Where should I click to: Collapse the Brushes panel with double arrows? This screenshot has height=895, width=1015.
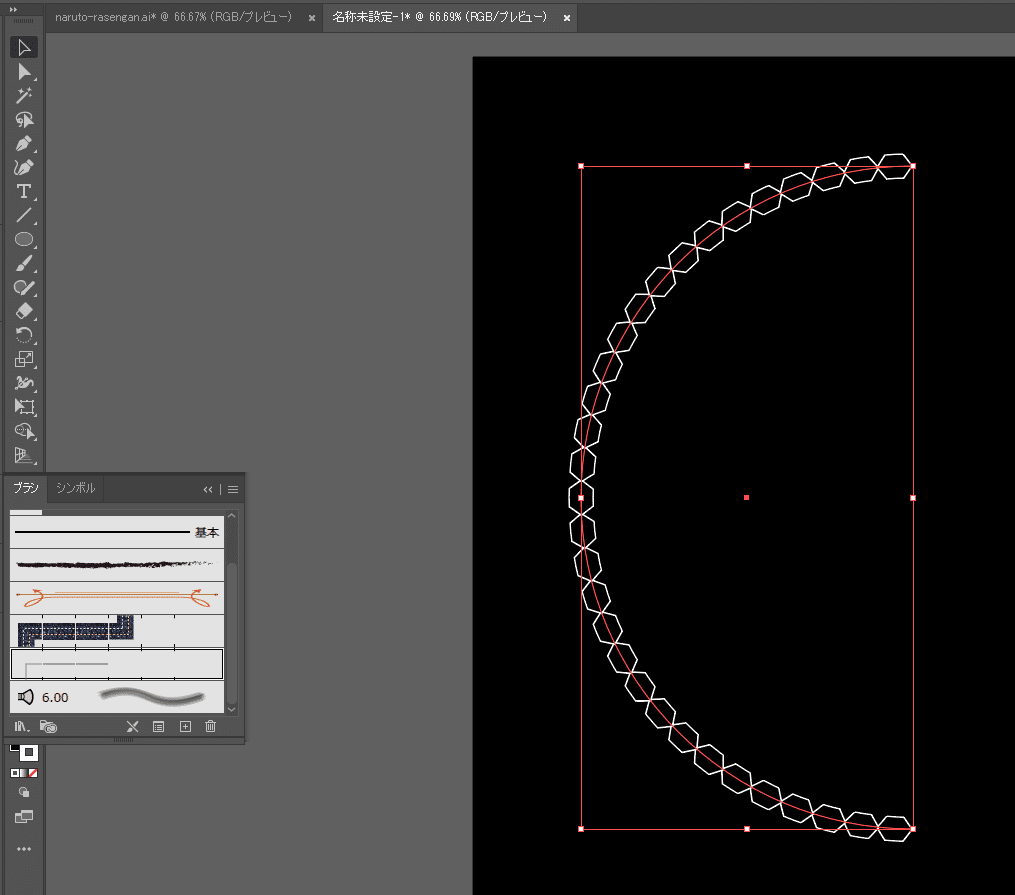coord(208,489)
